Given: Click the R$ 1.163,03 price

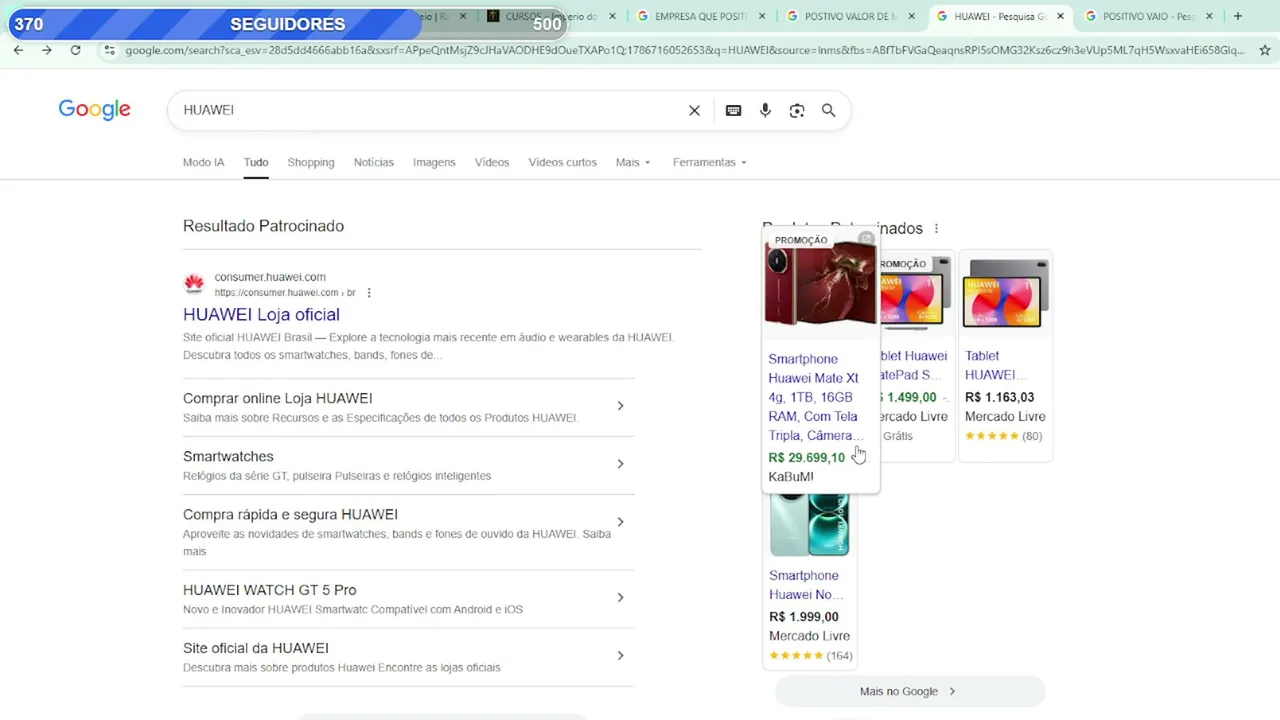Looking at the screenshot, I should pyautogui.click(x=999, y=397).
